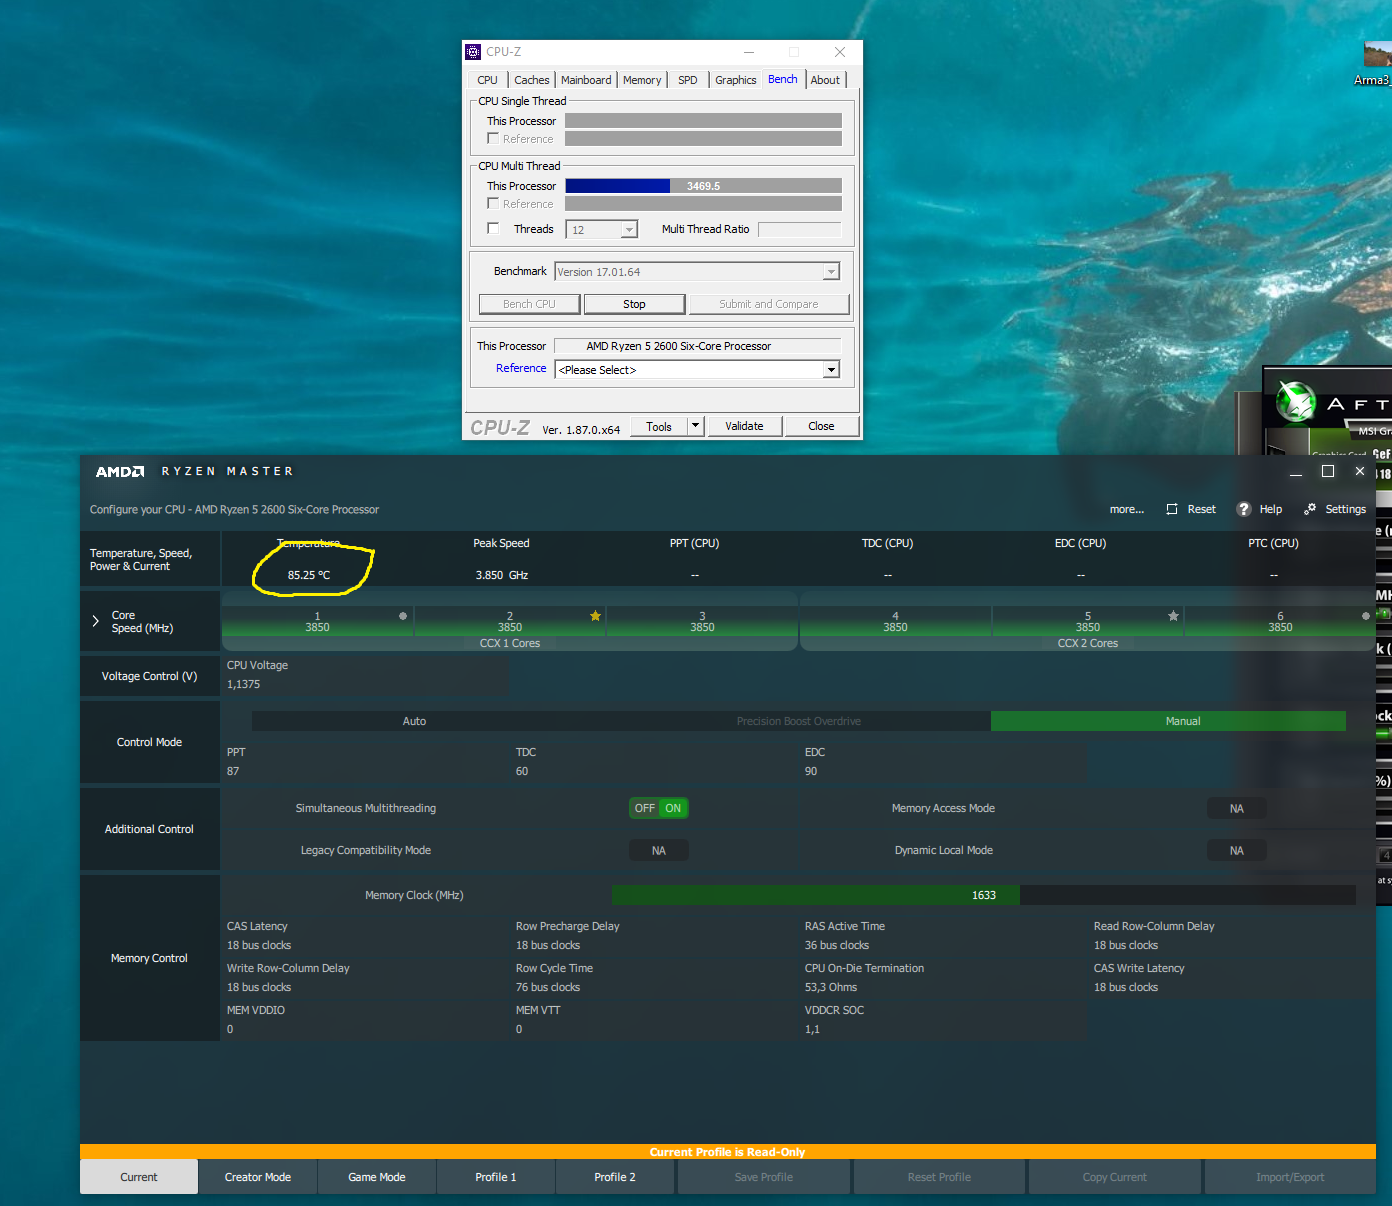This screenshot has width=1392, height=1206.
Task: Open the SPD tab
Action: click(688, 80)
